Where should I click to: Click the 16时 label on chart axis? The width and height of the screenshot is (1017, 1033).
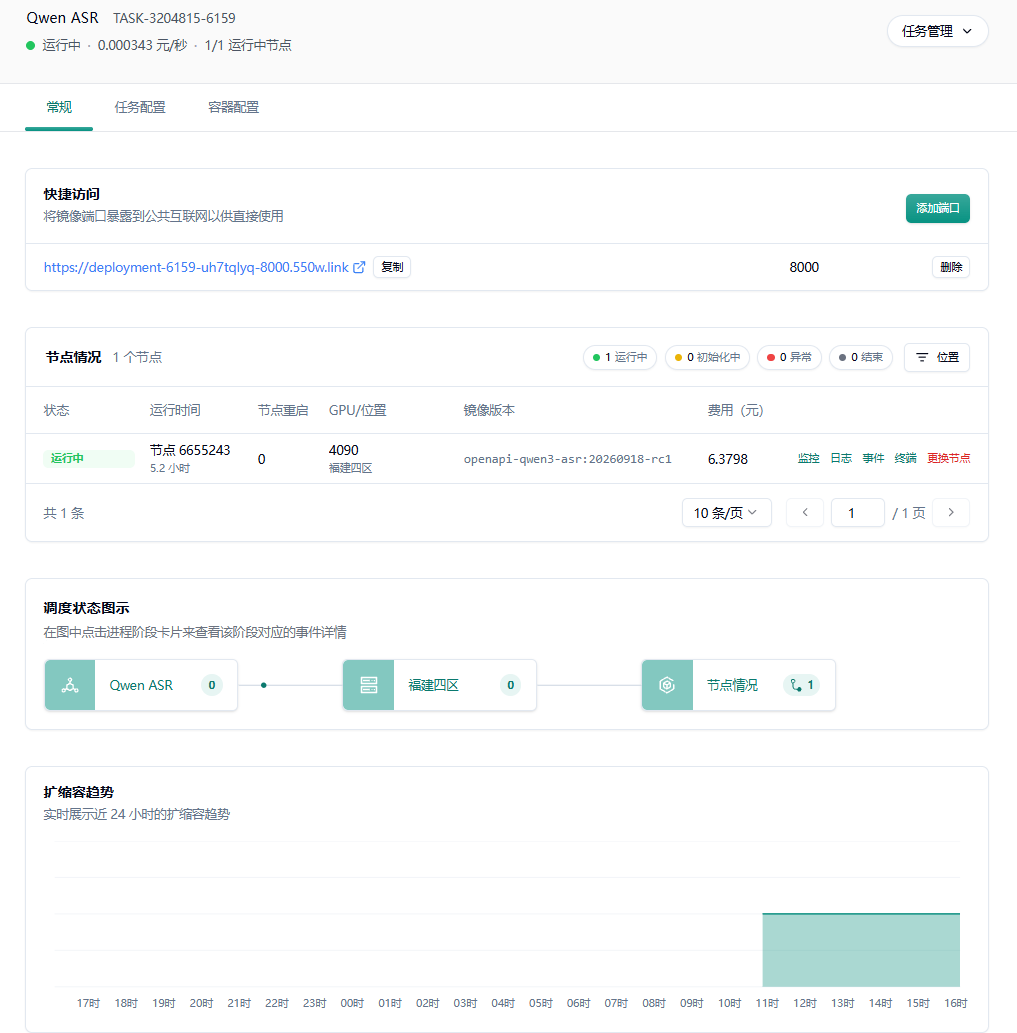click(x=956, y=1003)
